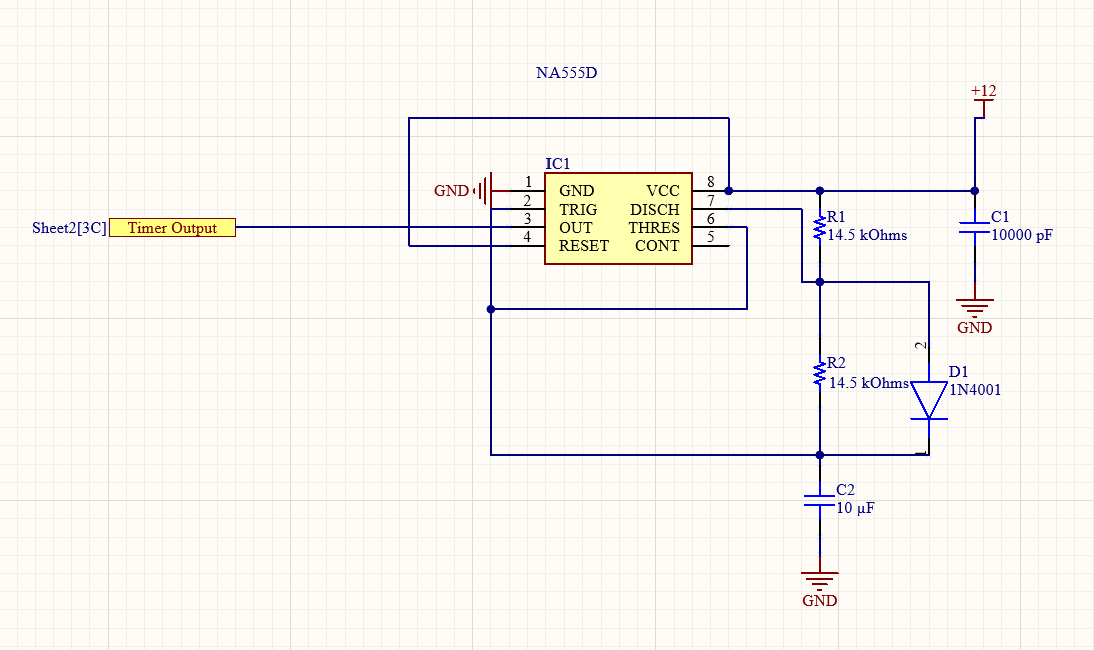Select the C1 capacitor symbol

[975, 227]
